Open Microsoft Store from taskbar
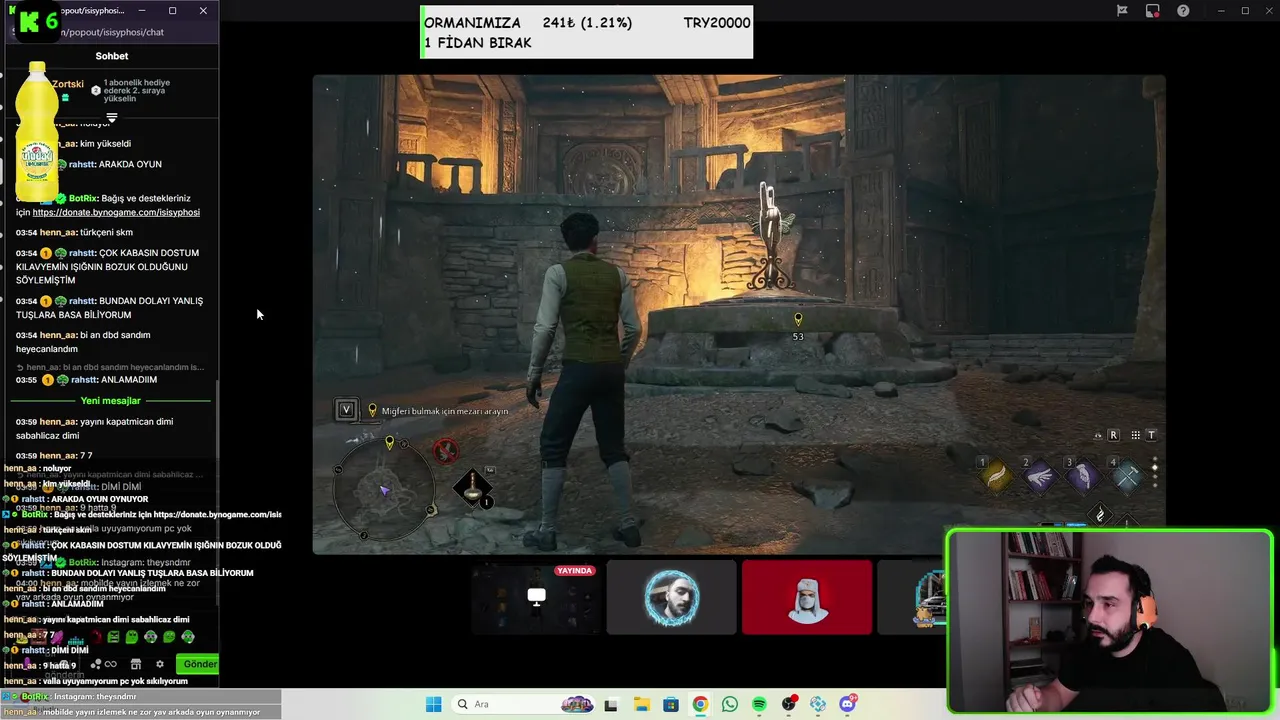The width and height of the screenshot is (1280, 720). click(670, 704)
